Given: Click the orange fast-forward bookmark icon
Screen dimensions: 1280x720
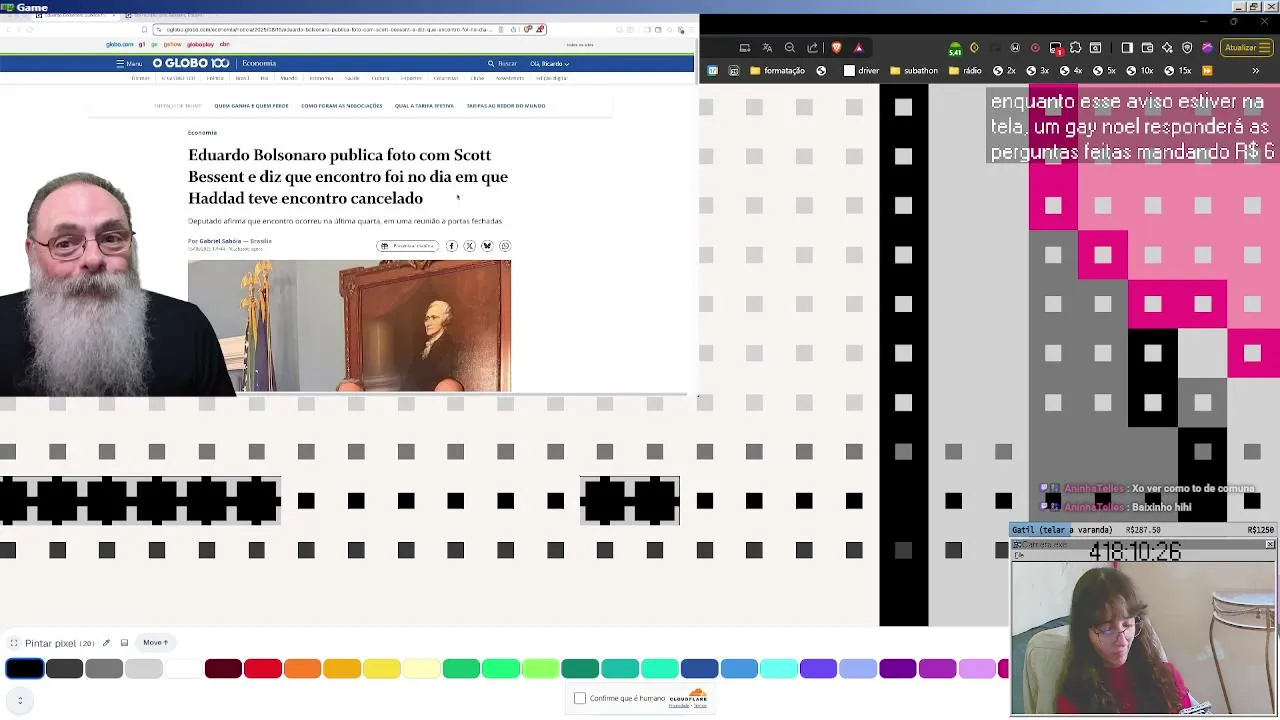Looking at the screenshot, I should click(1207, 71).
